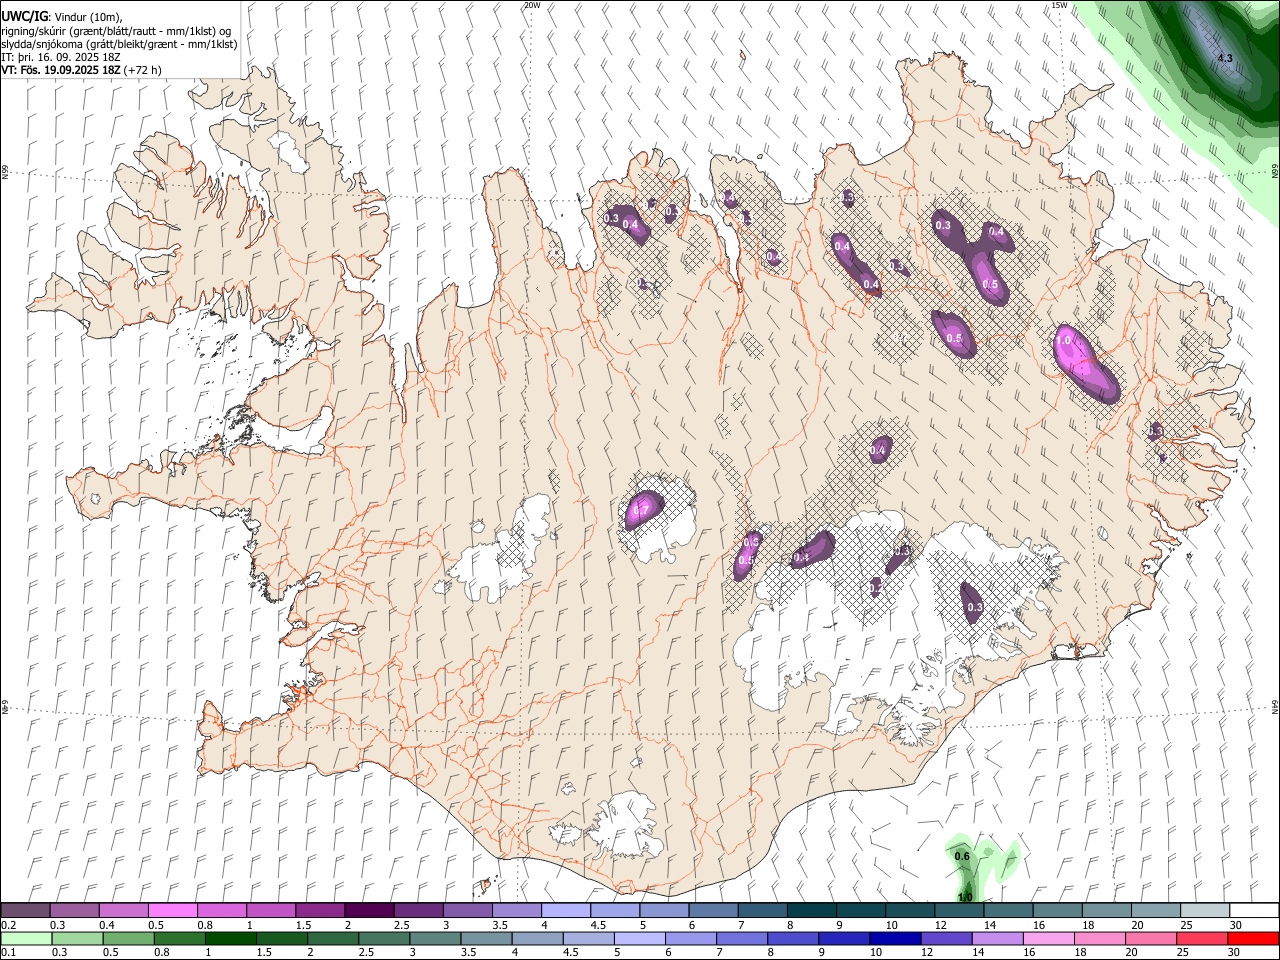The width and height of the screenshot is (1280, 960).
Task: Select the 'IT: þri. 16. 09. 2025 18Z' line
Action: coord(62,57)
